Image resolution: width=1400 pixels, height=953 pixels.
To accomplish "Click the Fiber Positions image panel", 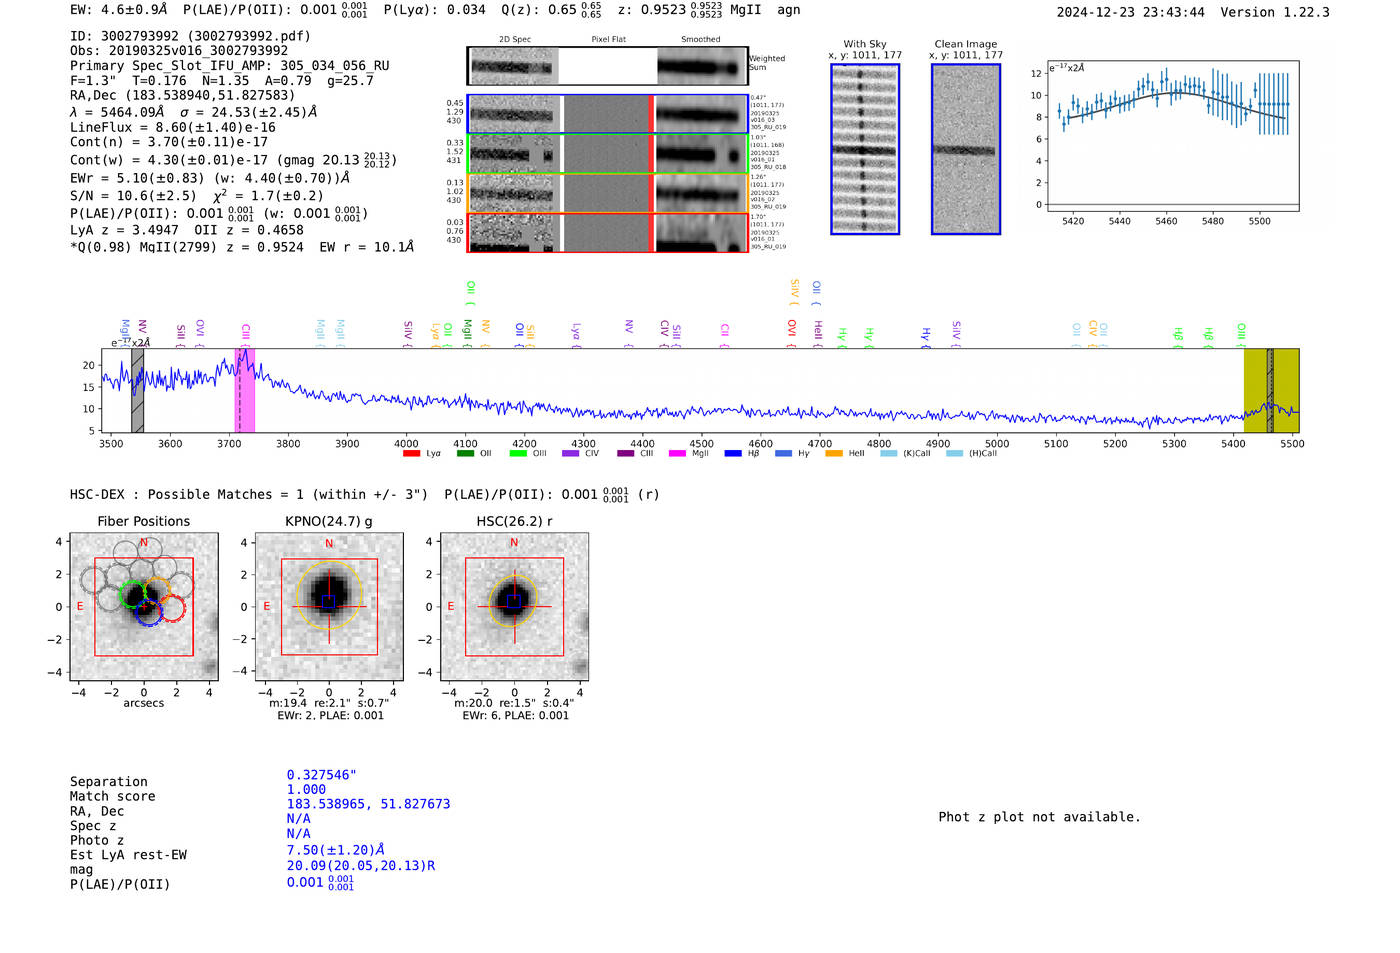I will (144, 607).
